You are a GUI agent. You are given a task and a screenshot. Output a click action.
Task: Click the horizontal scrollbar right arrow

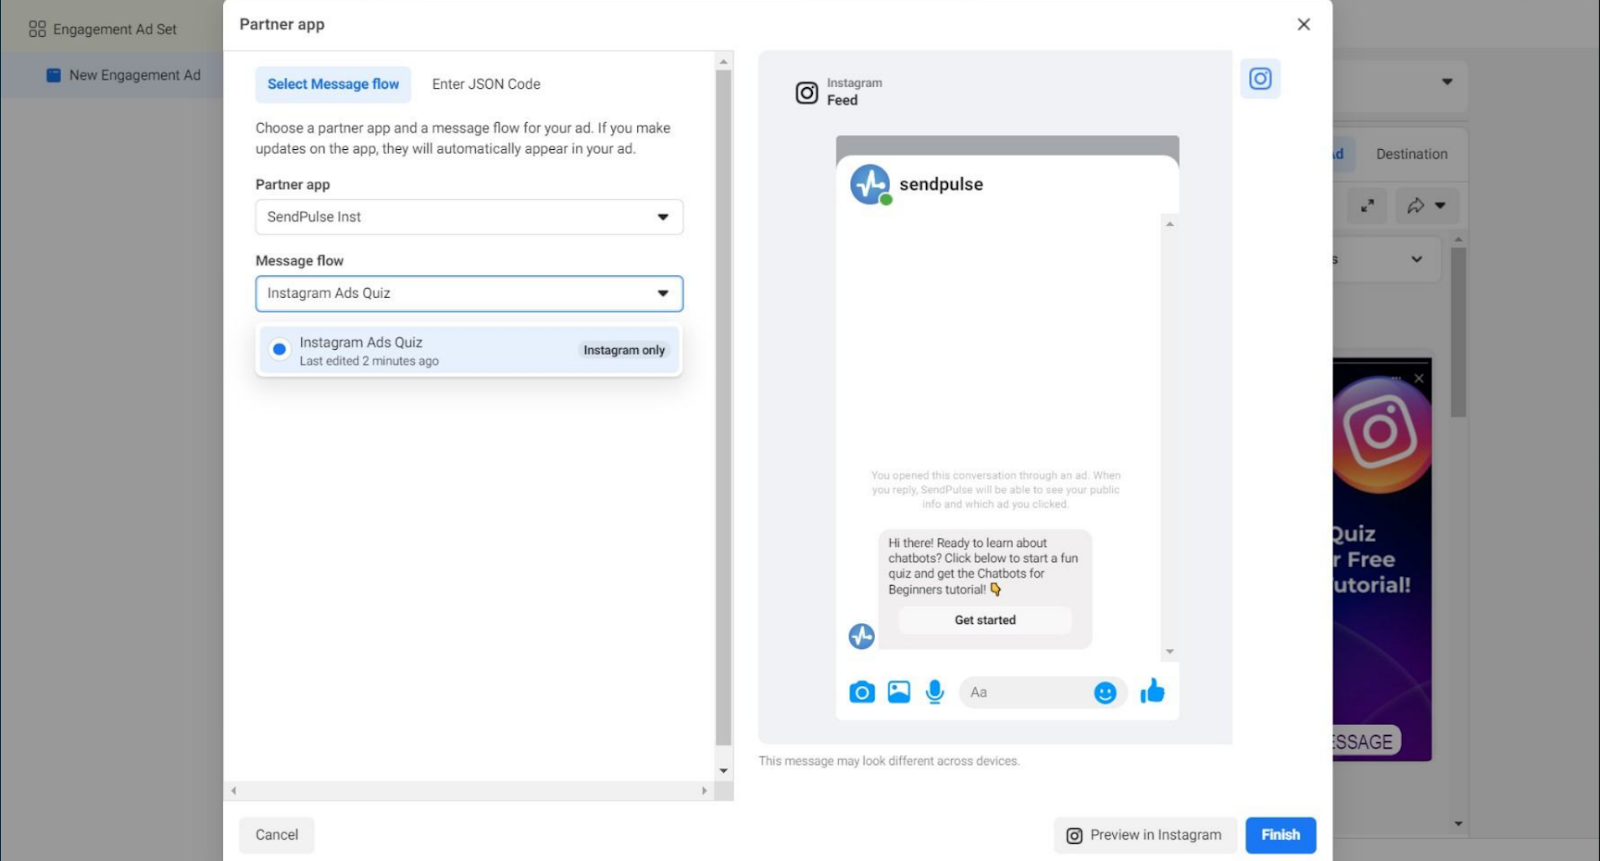704,791
